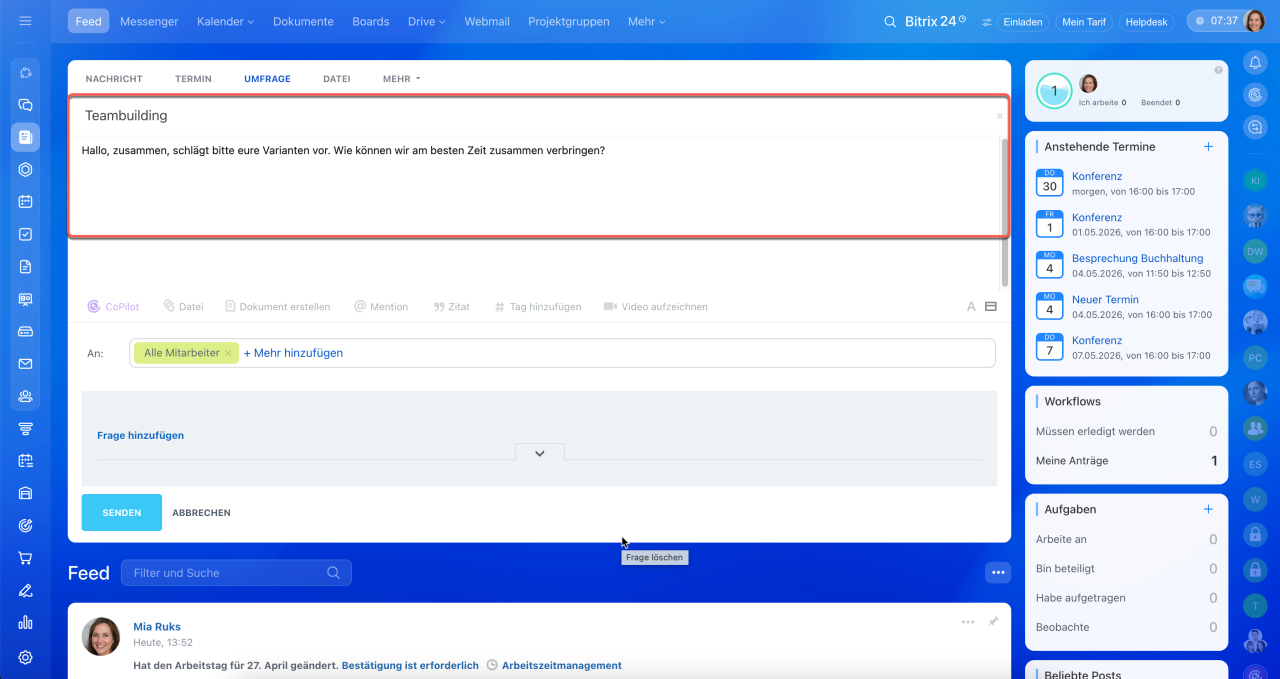Insert a Zitat quote block
Image resolution: width=1280 pixels, height=679 pixels.
[452, 307]
